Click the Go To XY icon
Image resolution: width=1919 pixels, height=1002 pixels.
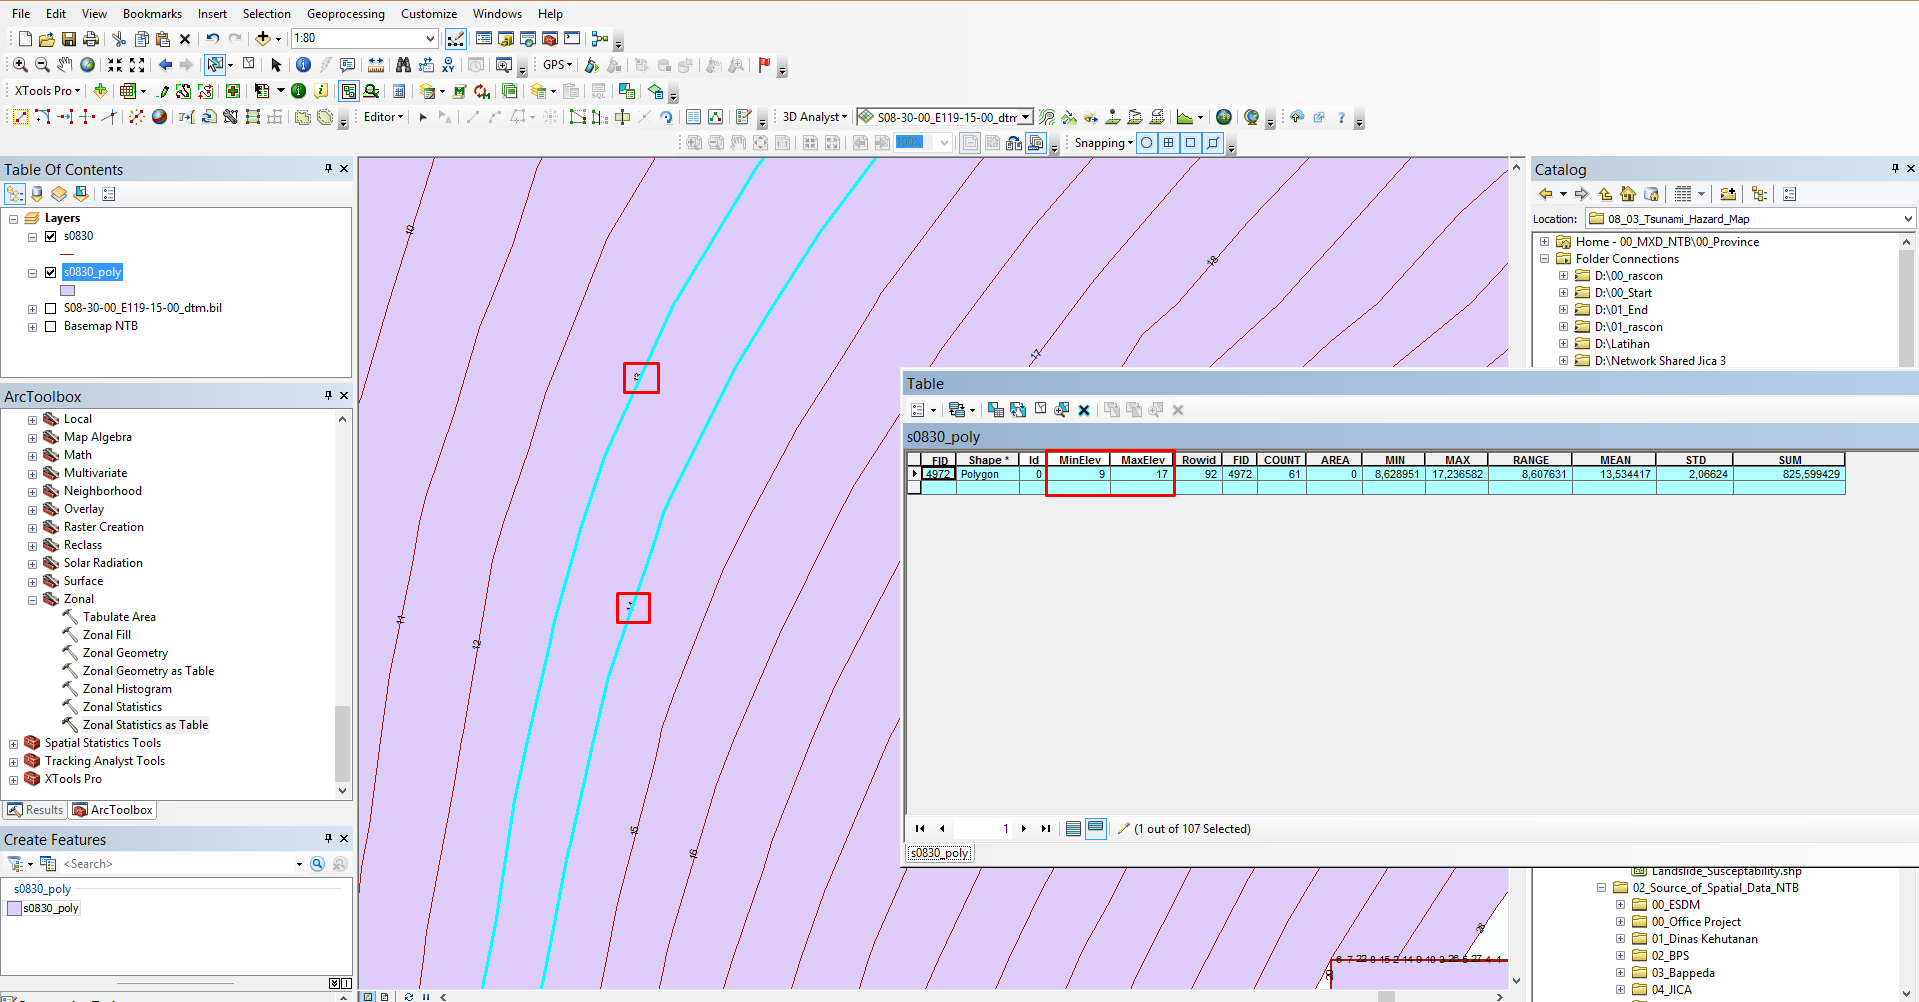(448, 65)
